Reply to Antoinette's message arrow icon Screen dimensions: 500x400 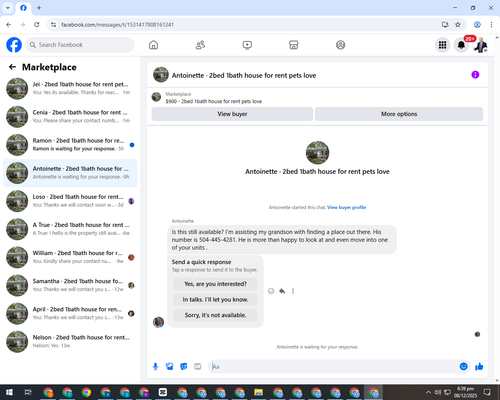(x=282, y=291)
